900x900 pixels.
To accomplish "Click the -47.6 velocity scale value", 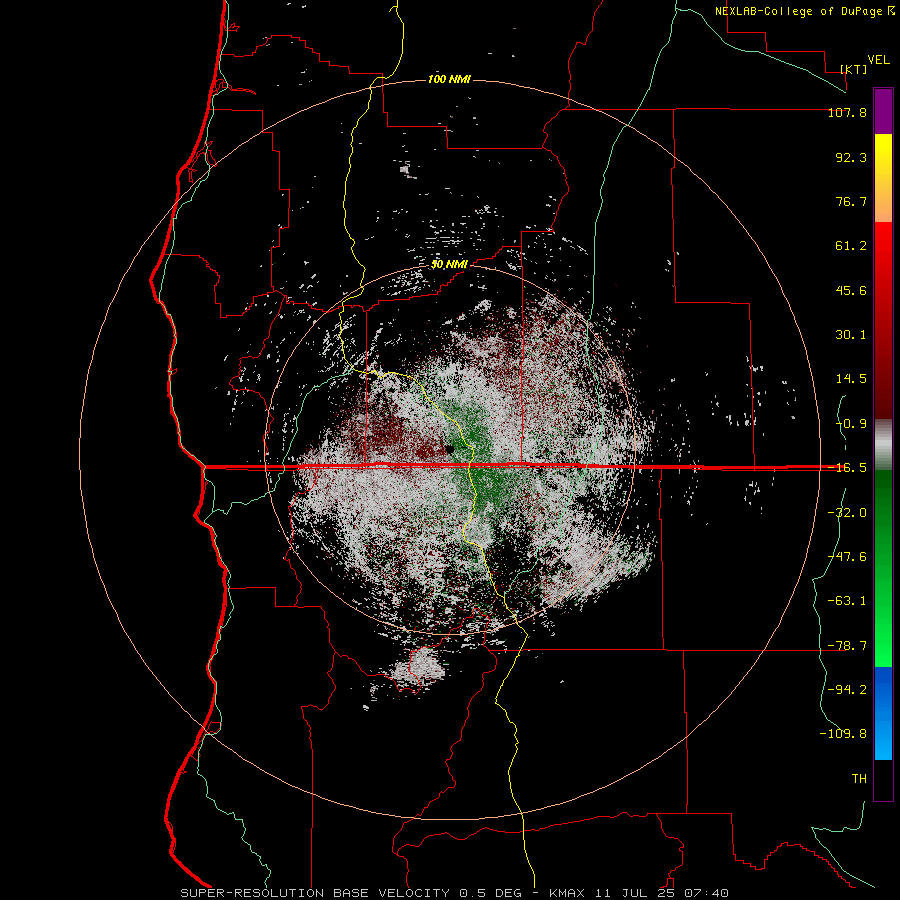I will [x=847, y=557].
